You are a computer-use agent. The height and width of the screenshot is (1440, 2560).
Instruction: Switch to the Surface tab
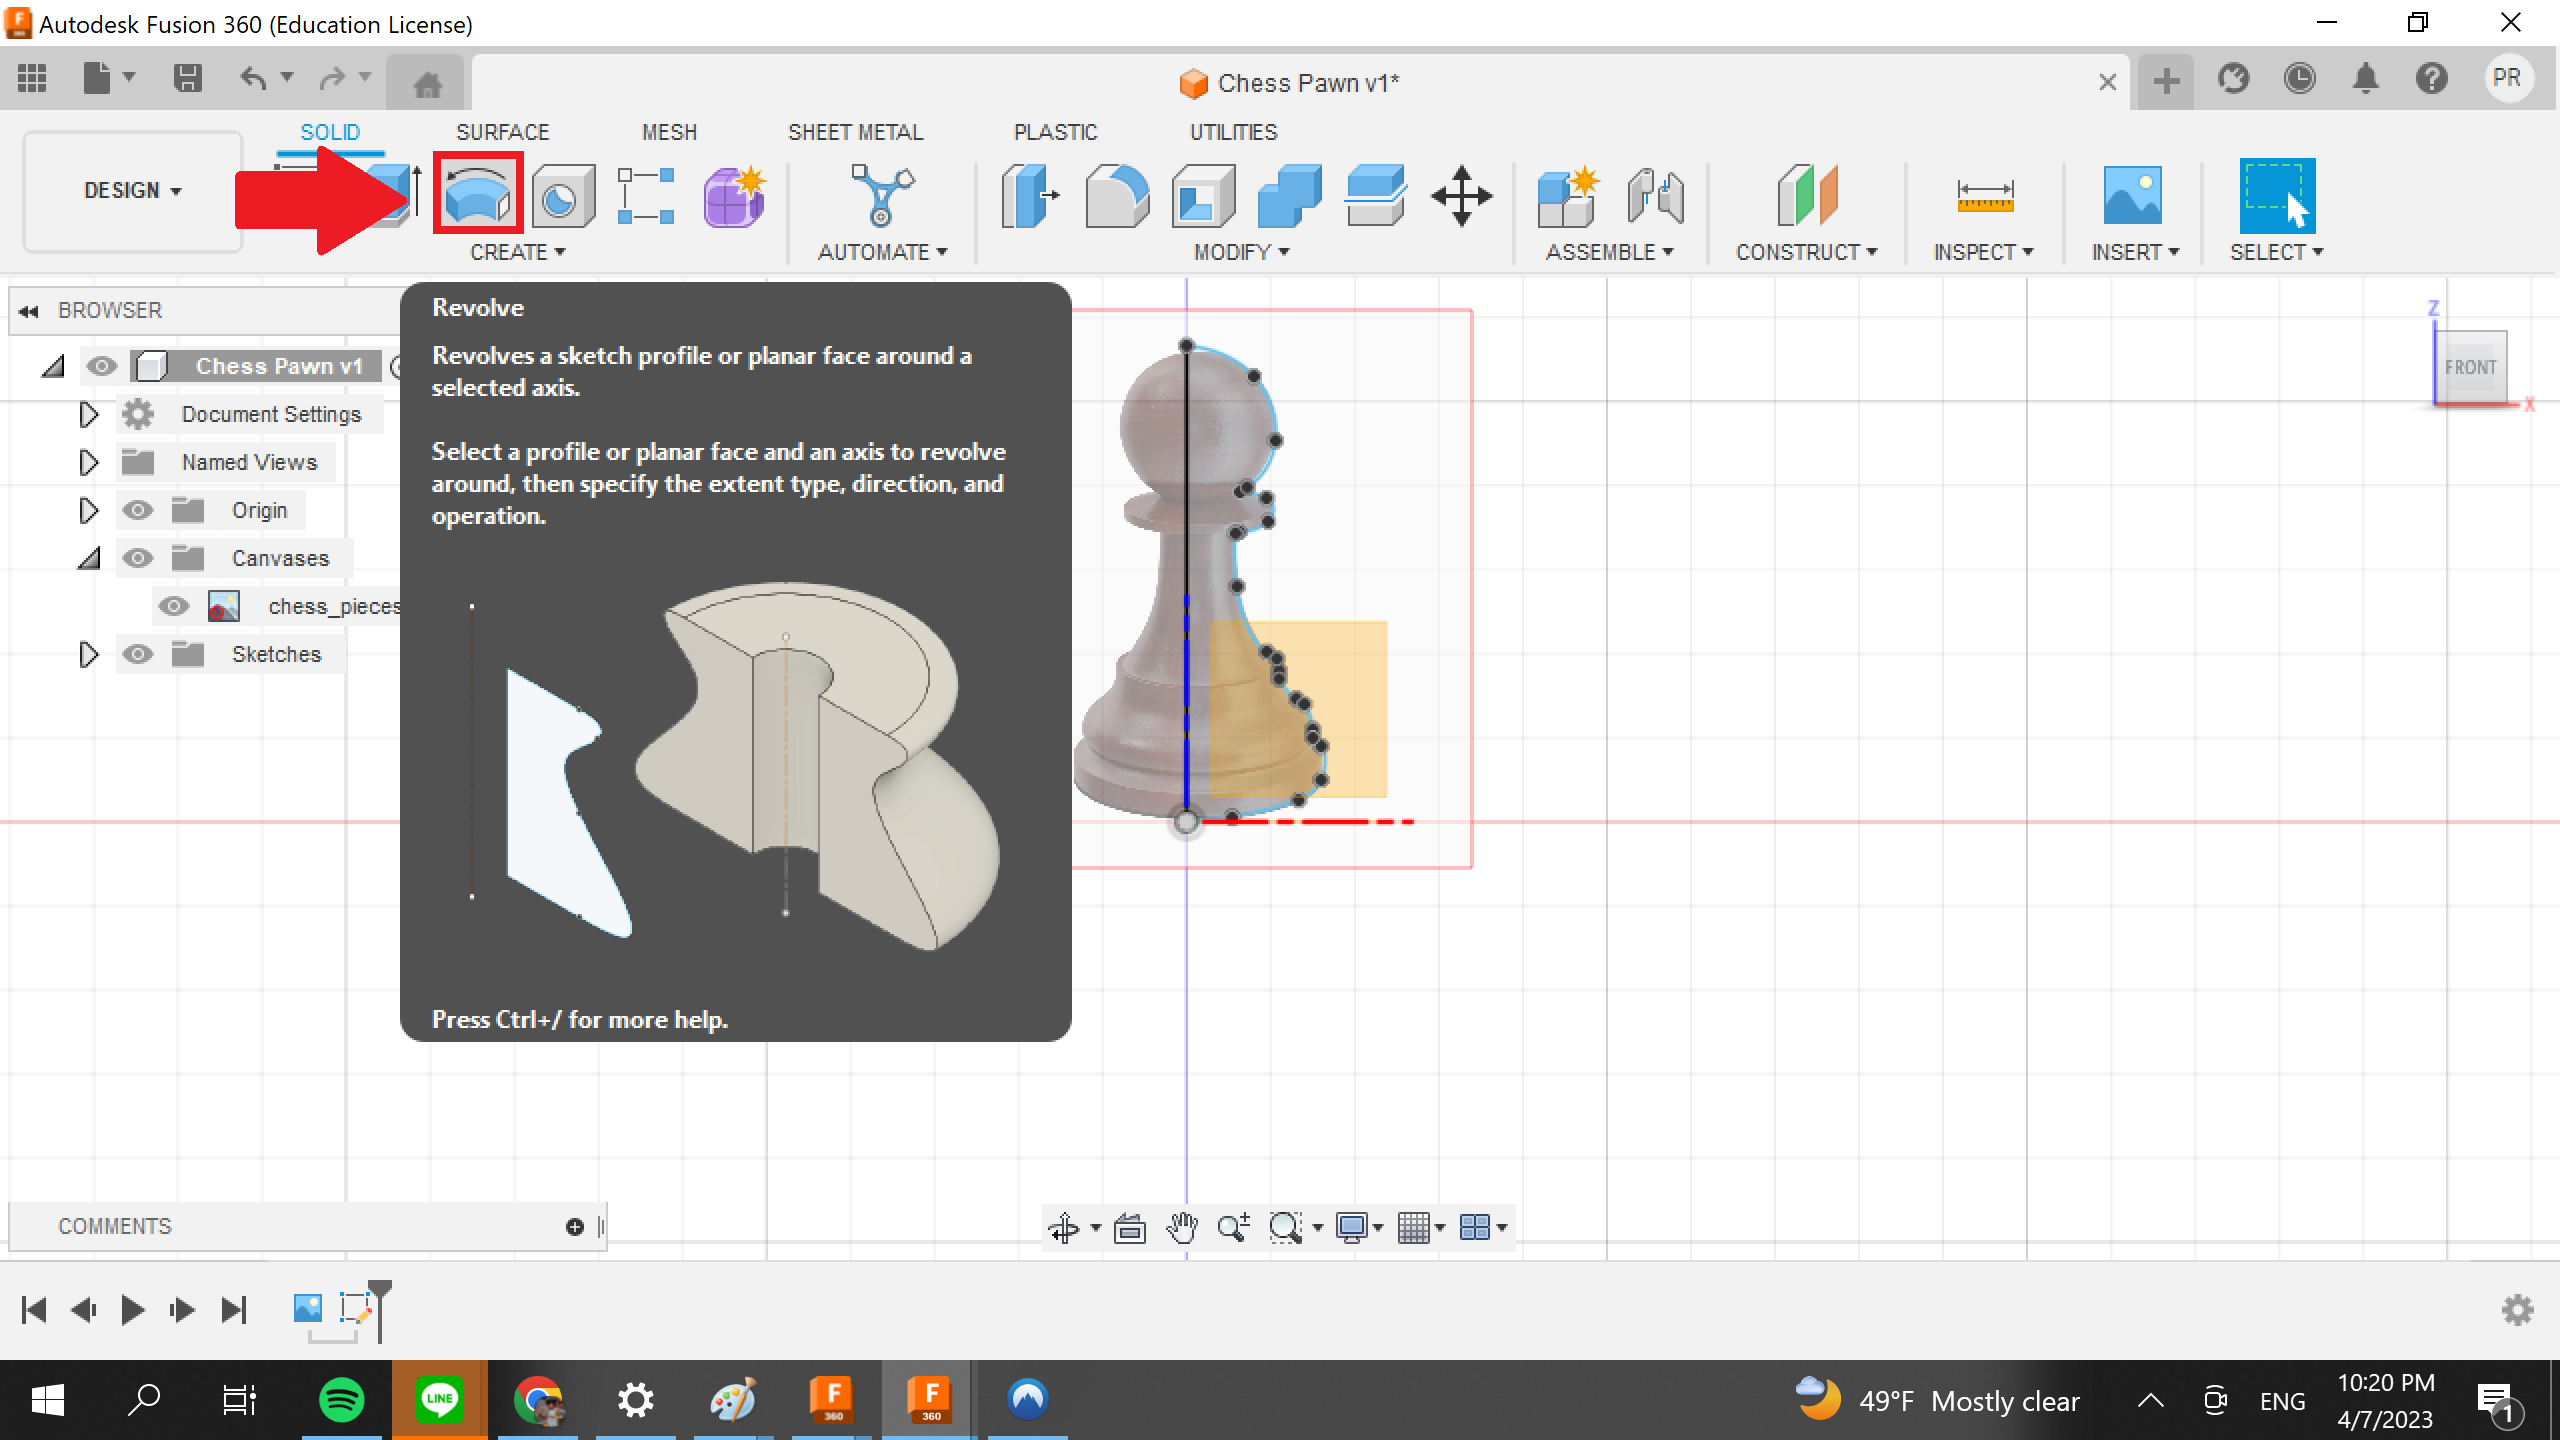(499, 132)
